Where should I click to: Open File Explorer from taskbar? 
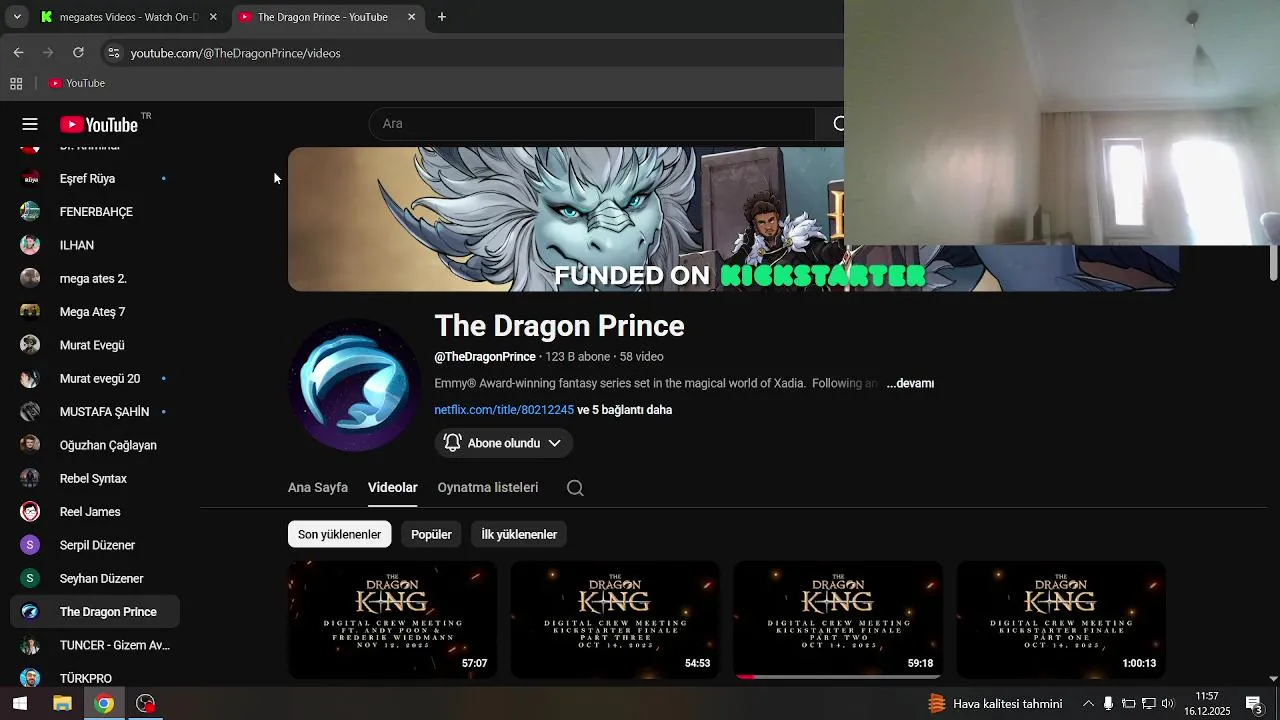(x=62, y=704)
